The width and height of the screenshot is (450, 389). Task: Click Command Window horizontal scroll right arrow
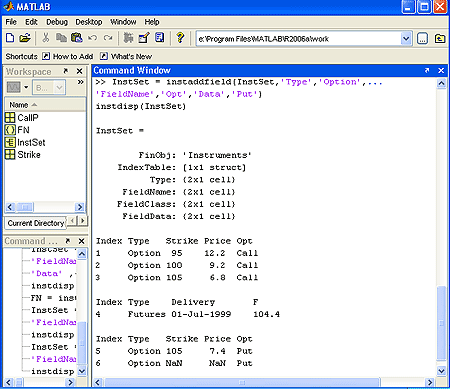(x=430, y=382)
